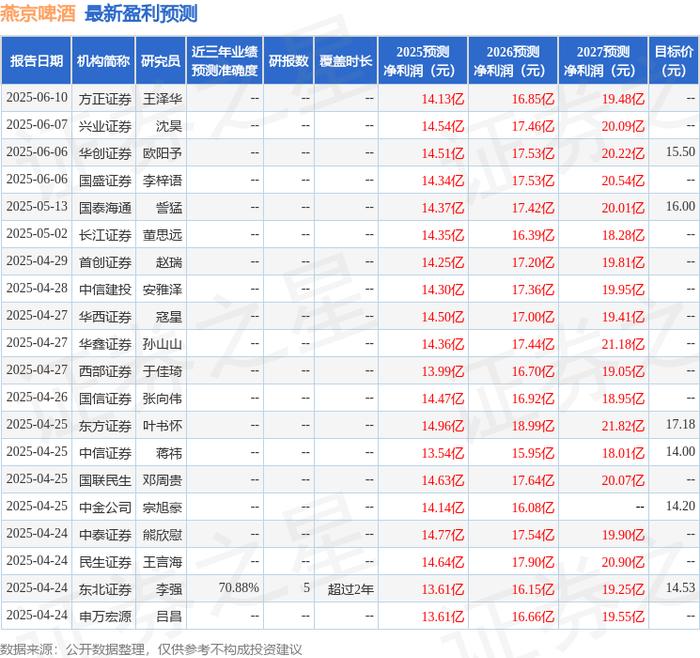The height and width of the screenshot is (658, 700).
Task: Click target price 14.20
Action: pyautogui.click(x=680, y=506)
